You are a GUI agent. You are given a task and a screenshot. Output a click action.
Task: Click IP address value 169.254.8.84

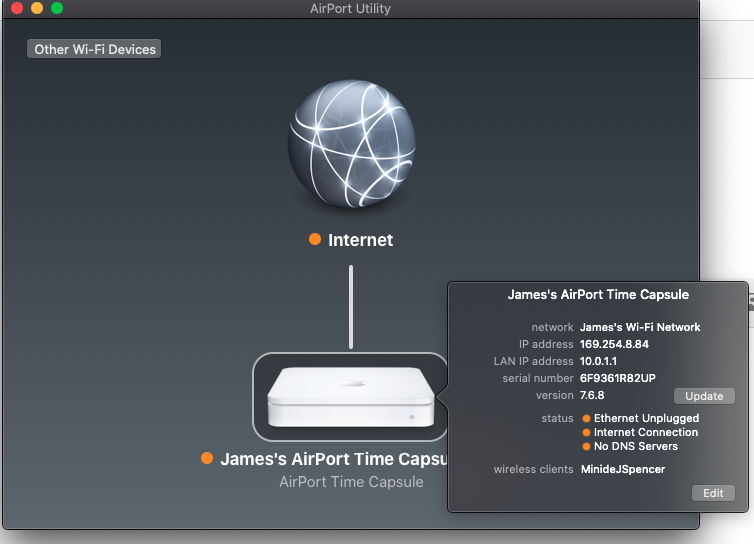tap(614, 344)
